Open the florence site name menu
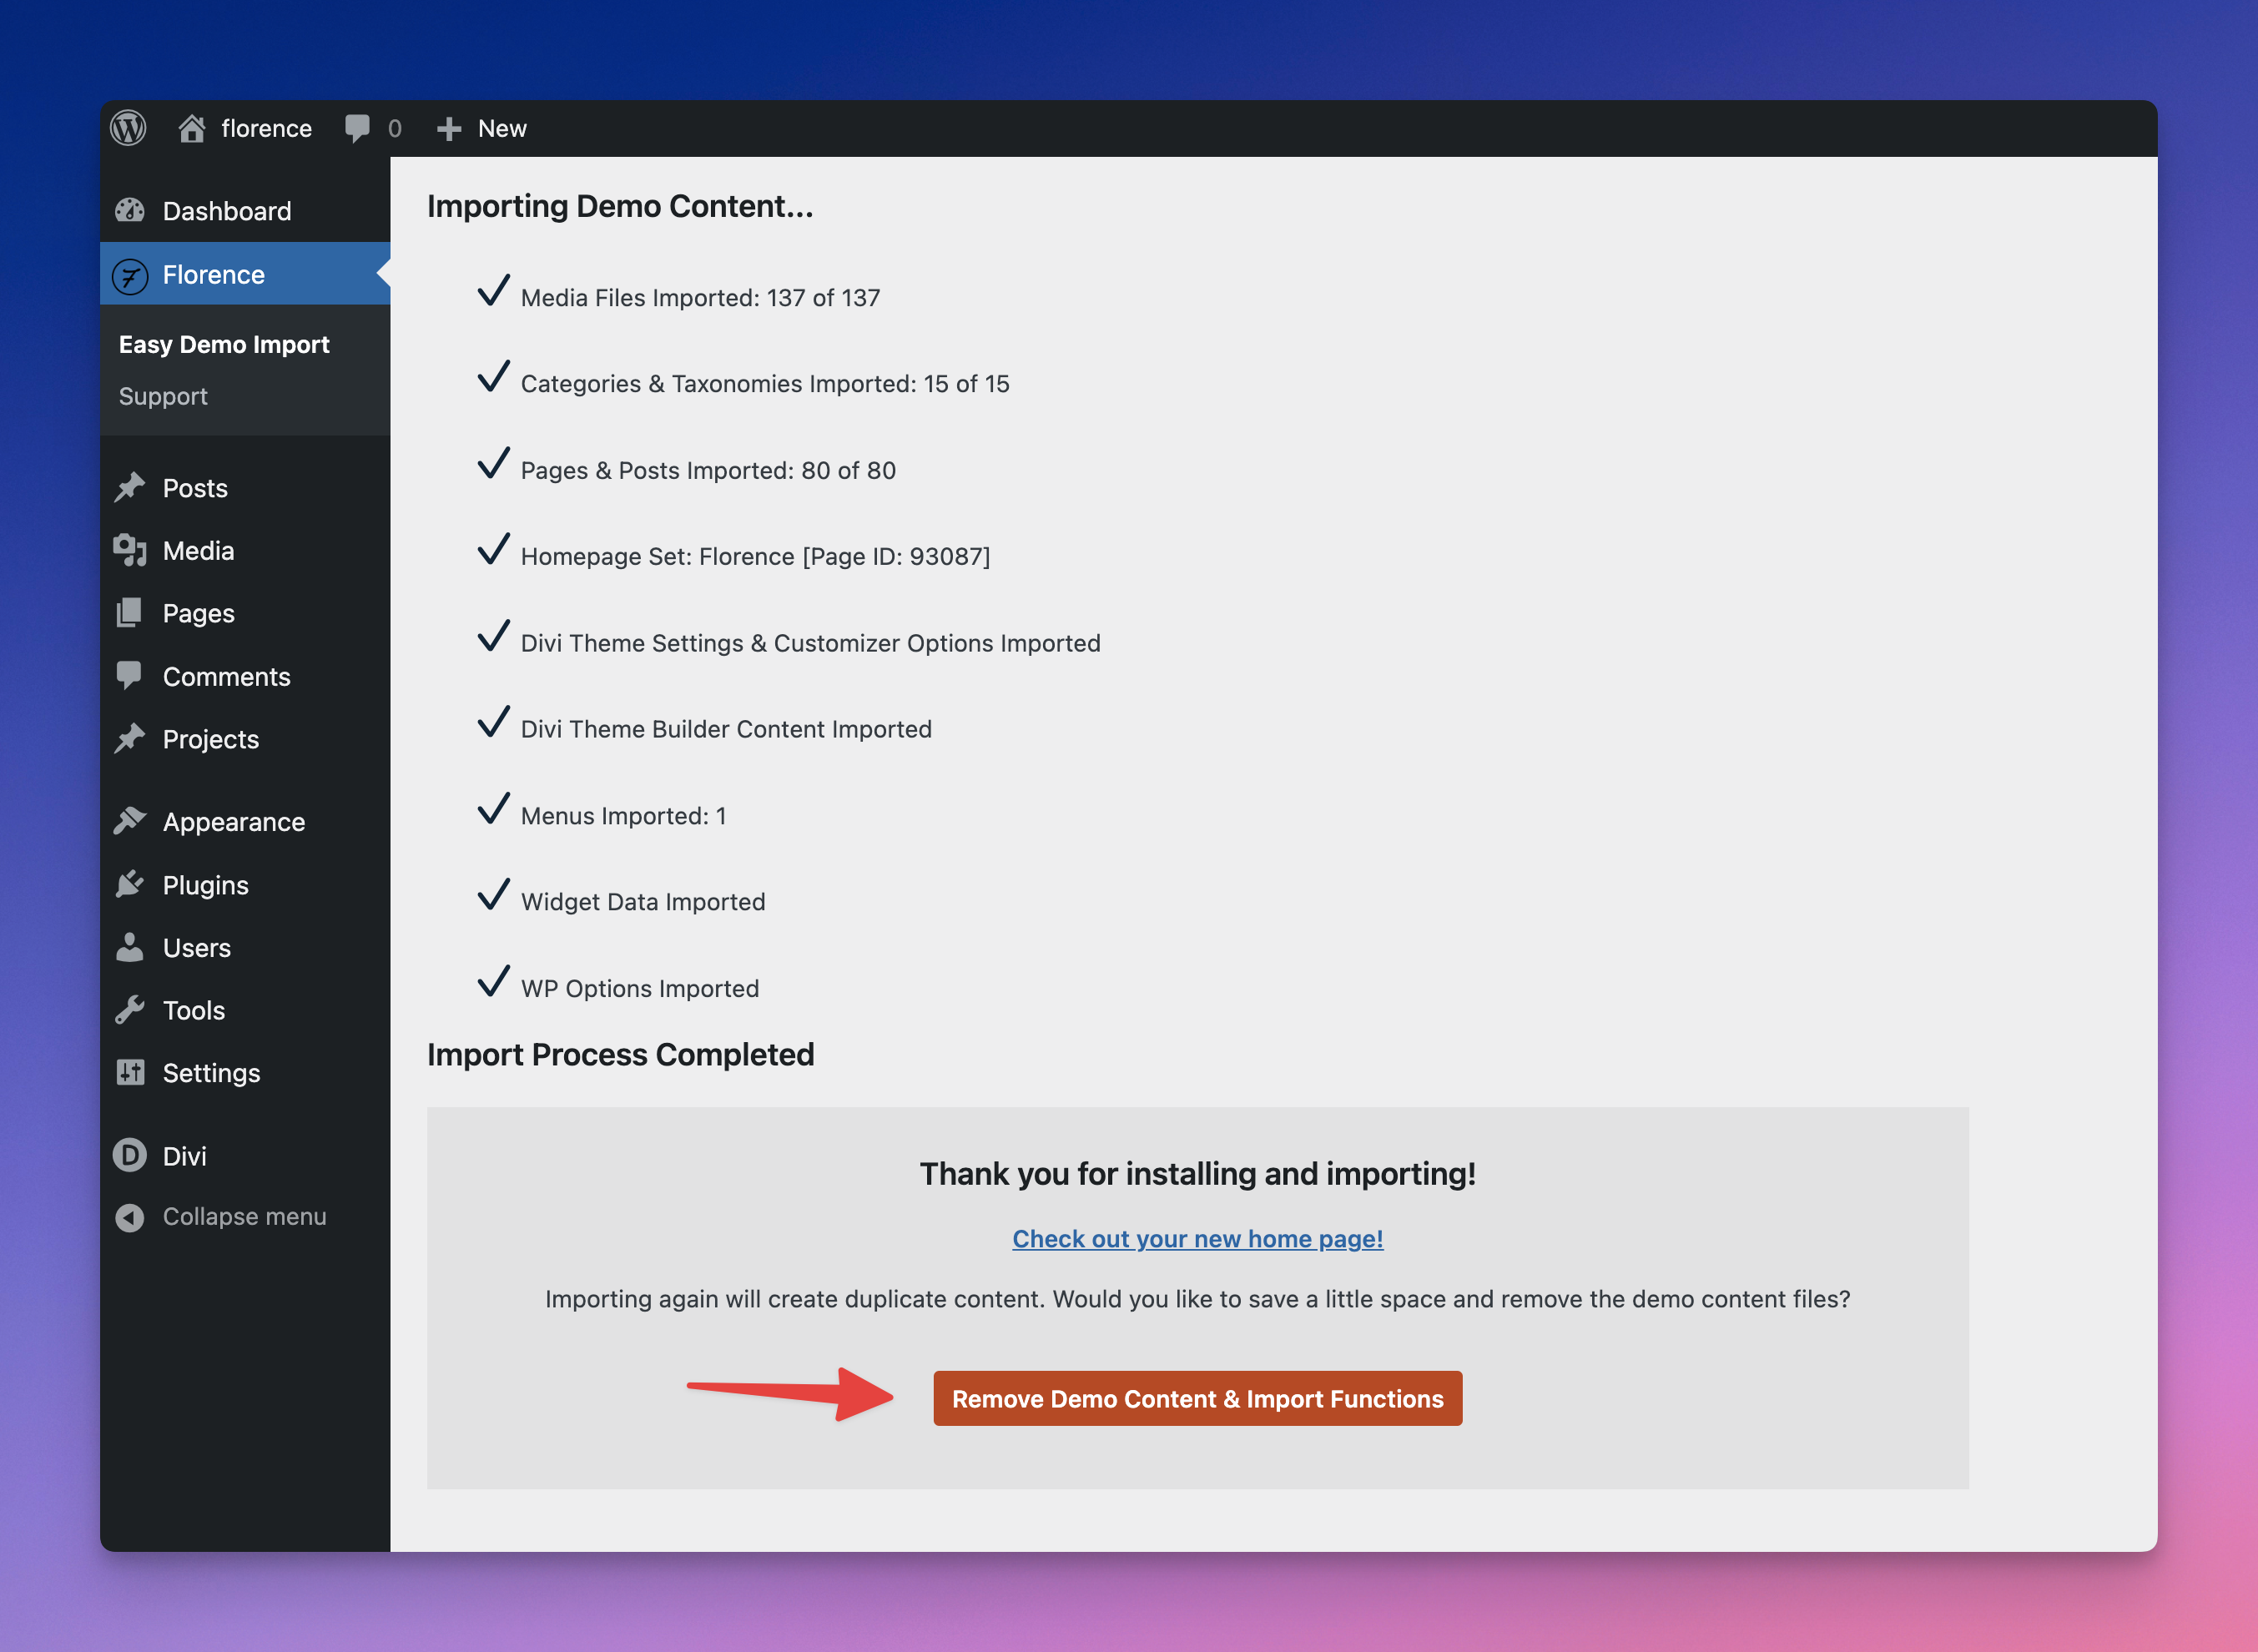 click(x=266, y=128)
